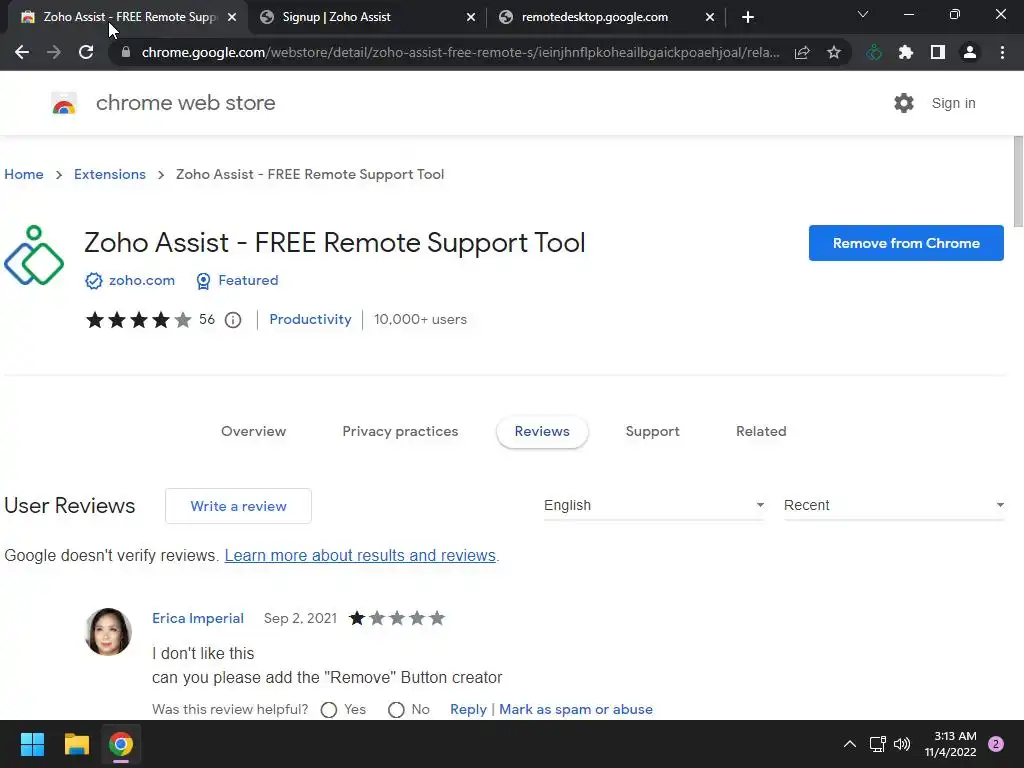Open the Privacy practices tab
Image resolution: width=1024 pixels, height=768 pixels.
pos(400,432)
